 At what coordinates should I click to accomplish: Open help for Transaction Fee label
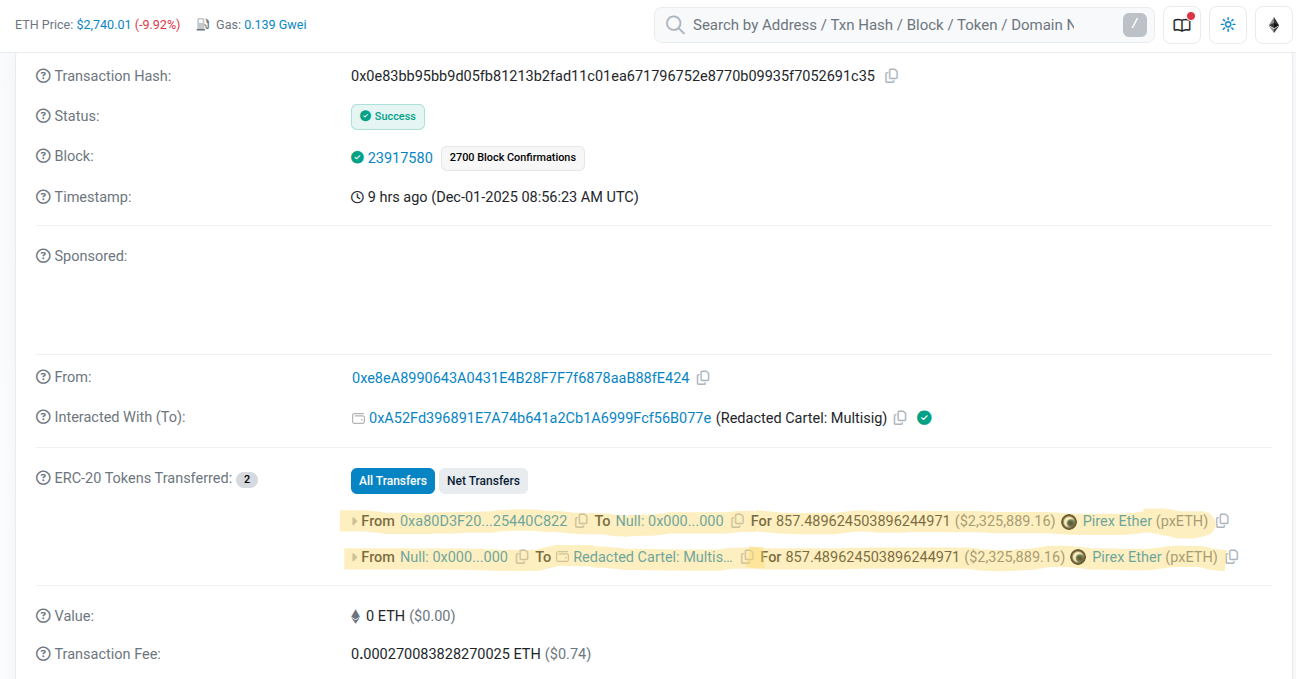43,654
